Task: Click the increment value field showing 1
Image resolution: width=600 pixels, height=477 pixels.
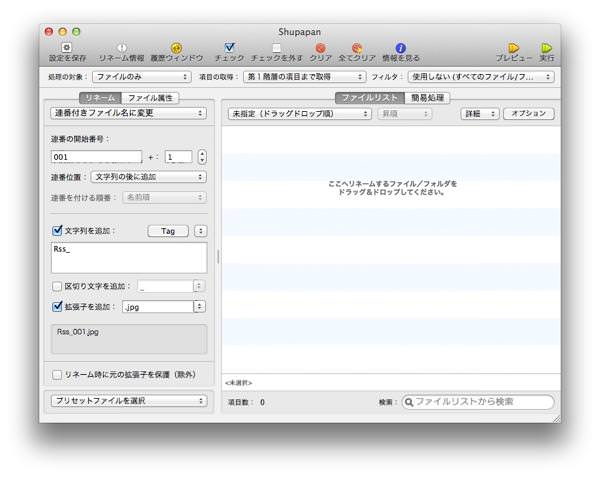Action: (178, 157)
